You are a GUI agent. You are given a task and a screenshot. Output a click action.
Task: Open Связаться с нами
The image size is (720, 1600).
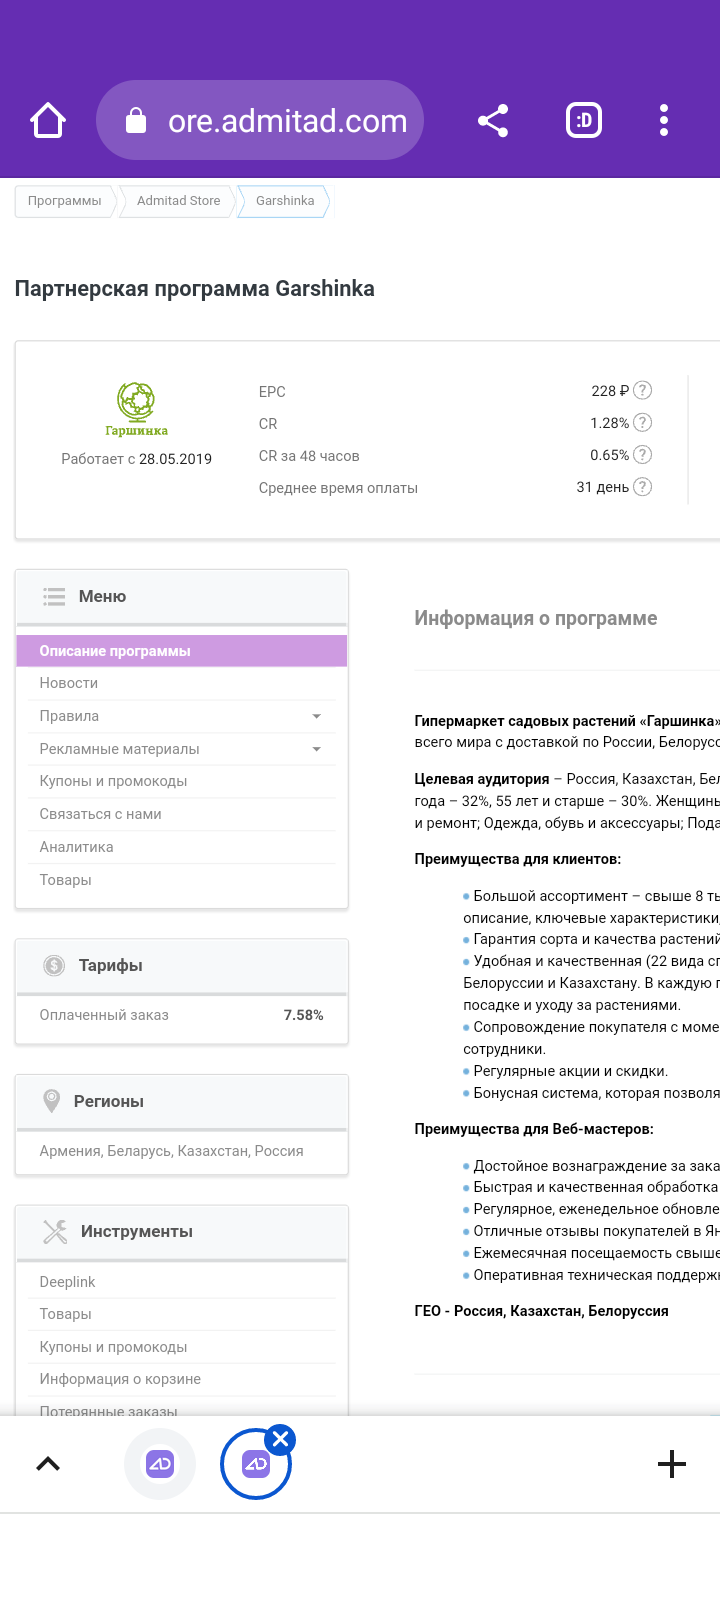pos(182,814)
